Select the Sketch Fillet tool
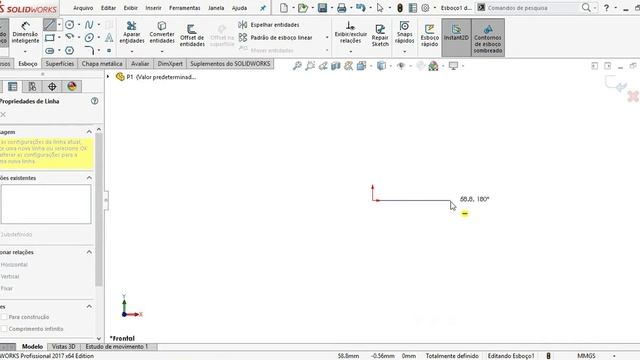640x360 pixels. (89, 51)
